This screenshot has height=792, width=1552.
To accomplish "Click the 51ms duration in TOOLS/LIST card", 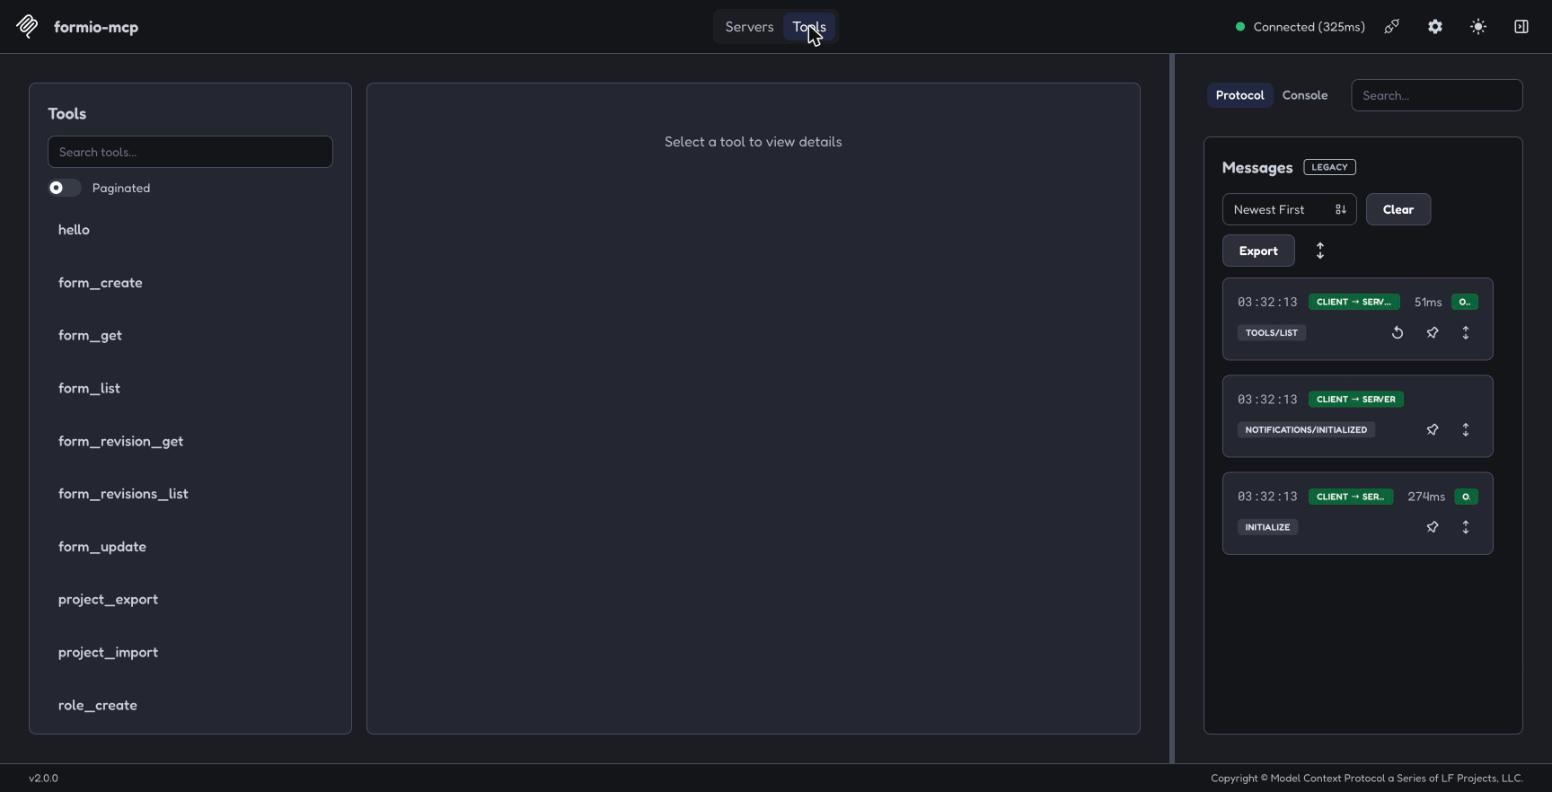I will tap(1428, 302).
